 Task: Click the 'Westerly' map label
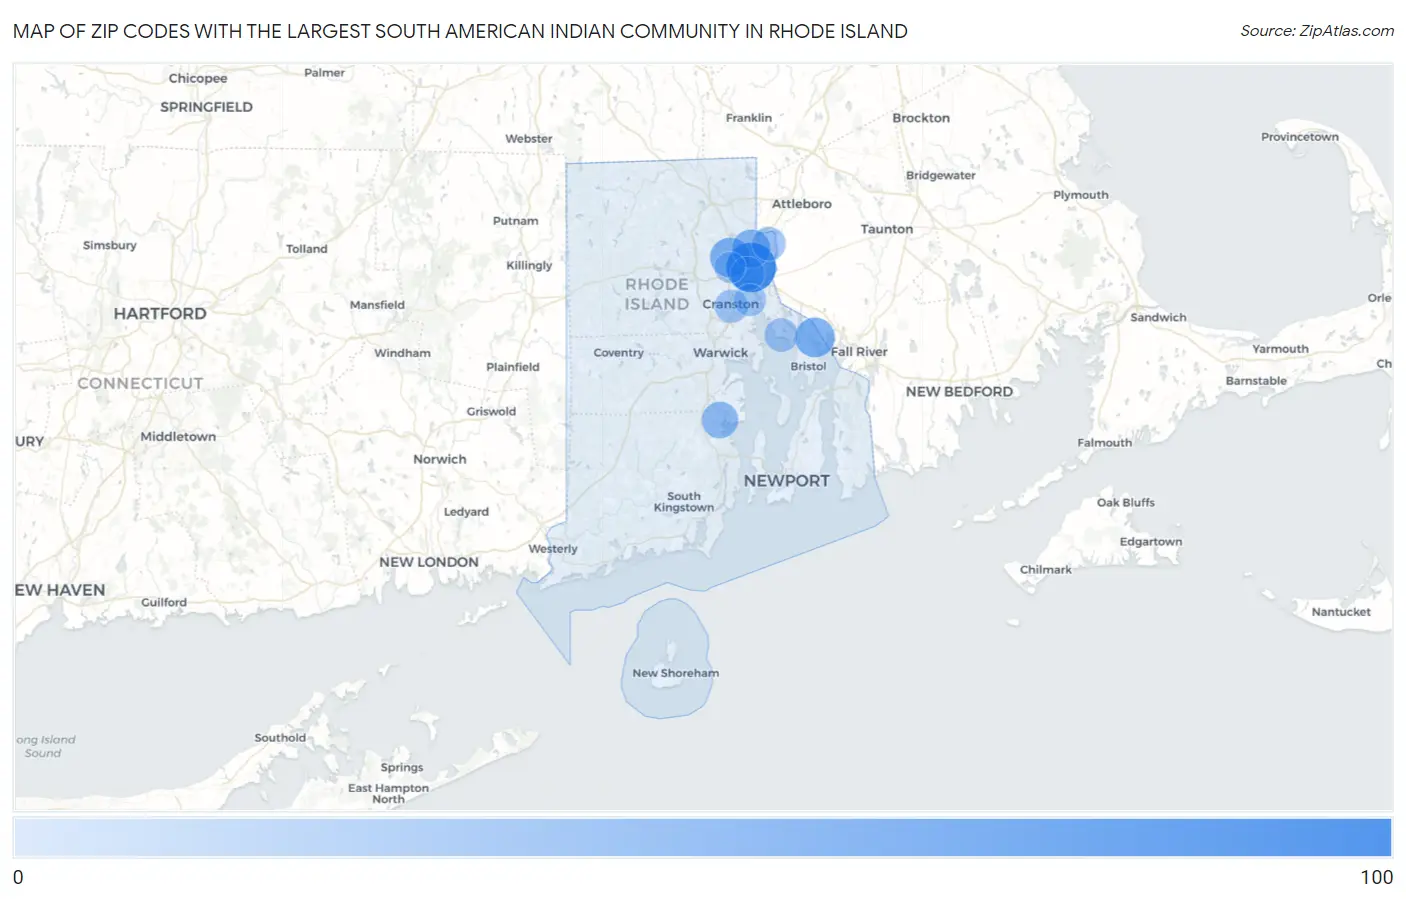click(553, 549)
